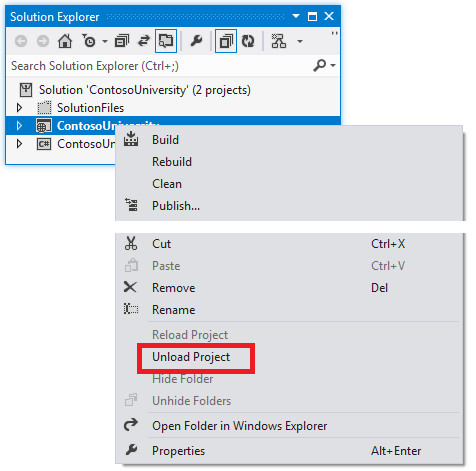Click the highlighted web project icon
Viewport: 476px width, 471px height.
tap(44, 126)
